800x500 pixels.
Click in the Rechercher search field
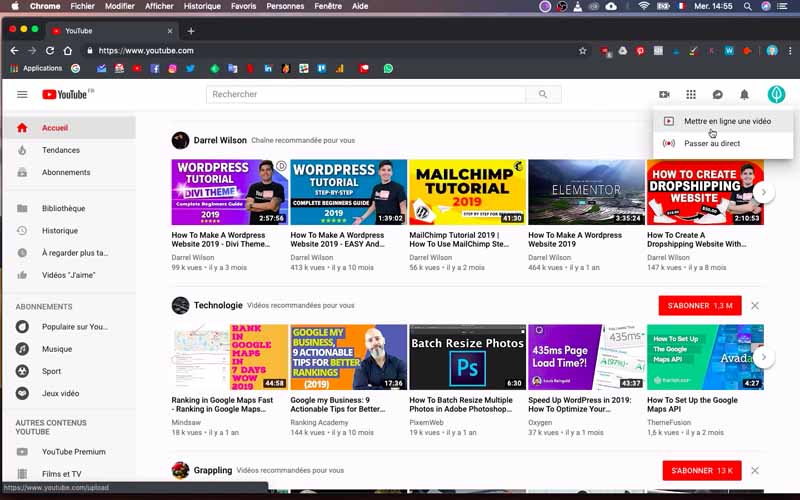[366, 94]
